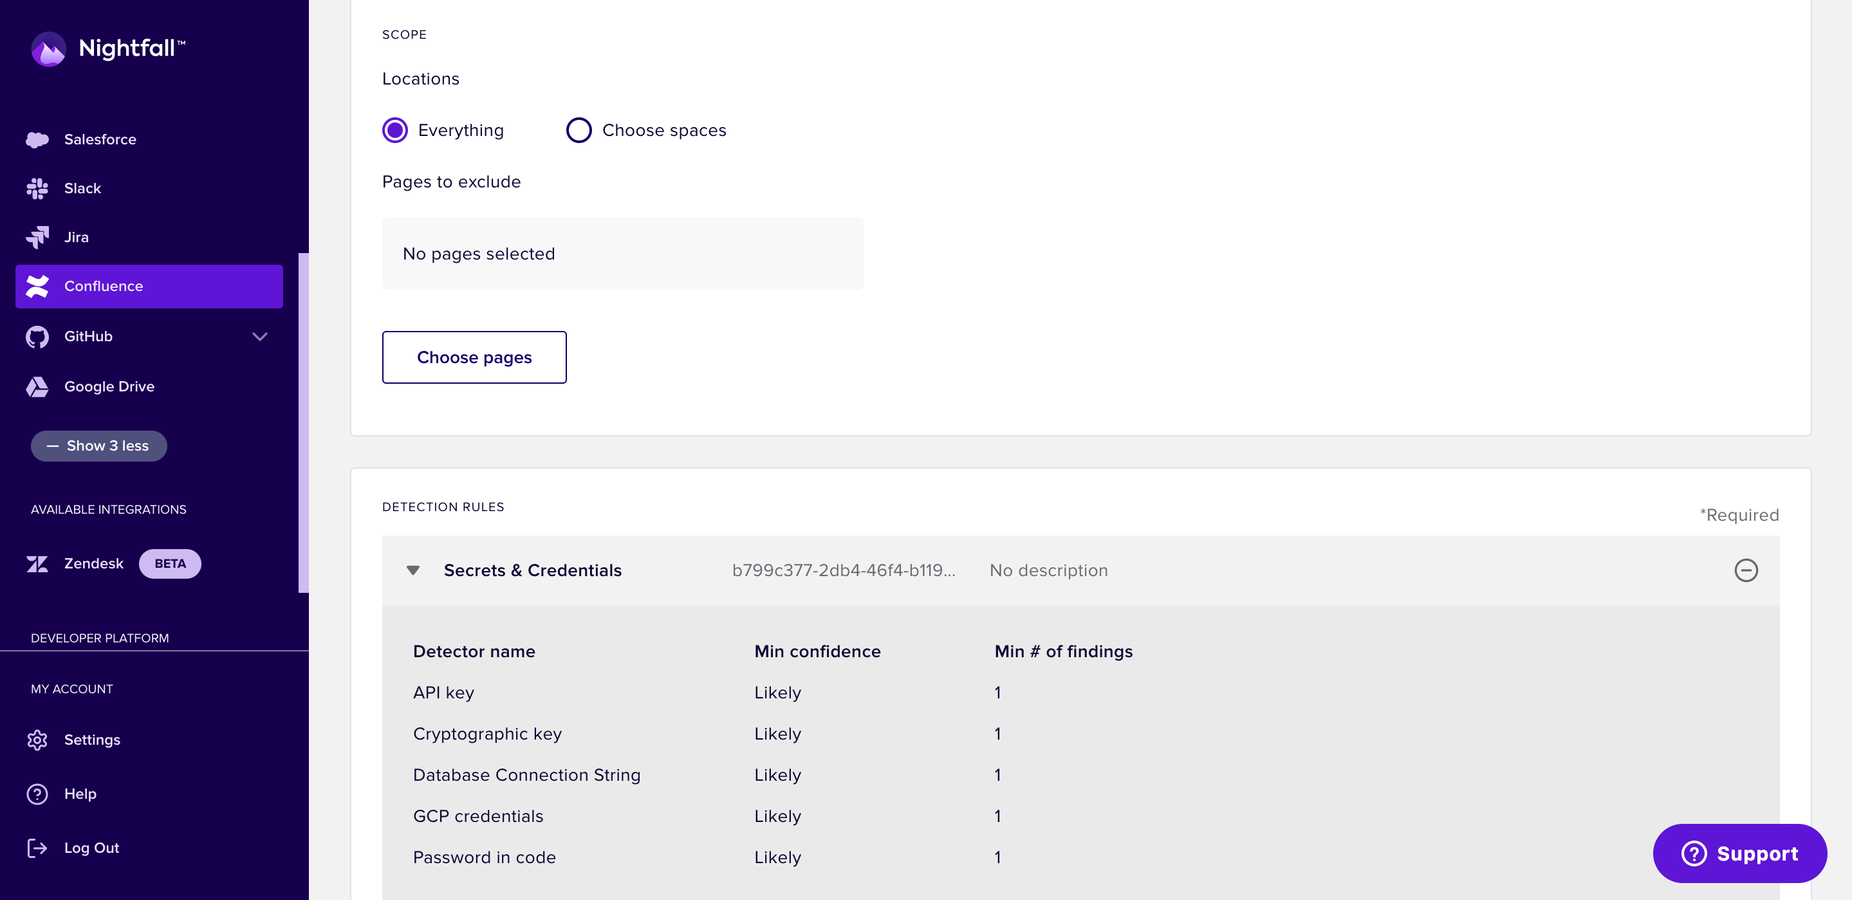The width and height of the screenshot is (1852, 900).
Task: Click the Password in code detector
Action: (484, 857)
